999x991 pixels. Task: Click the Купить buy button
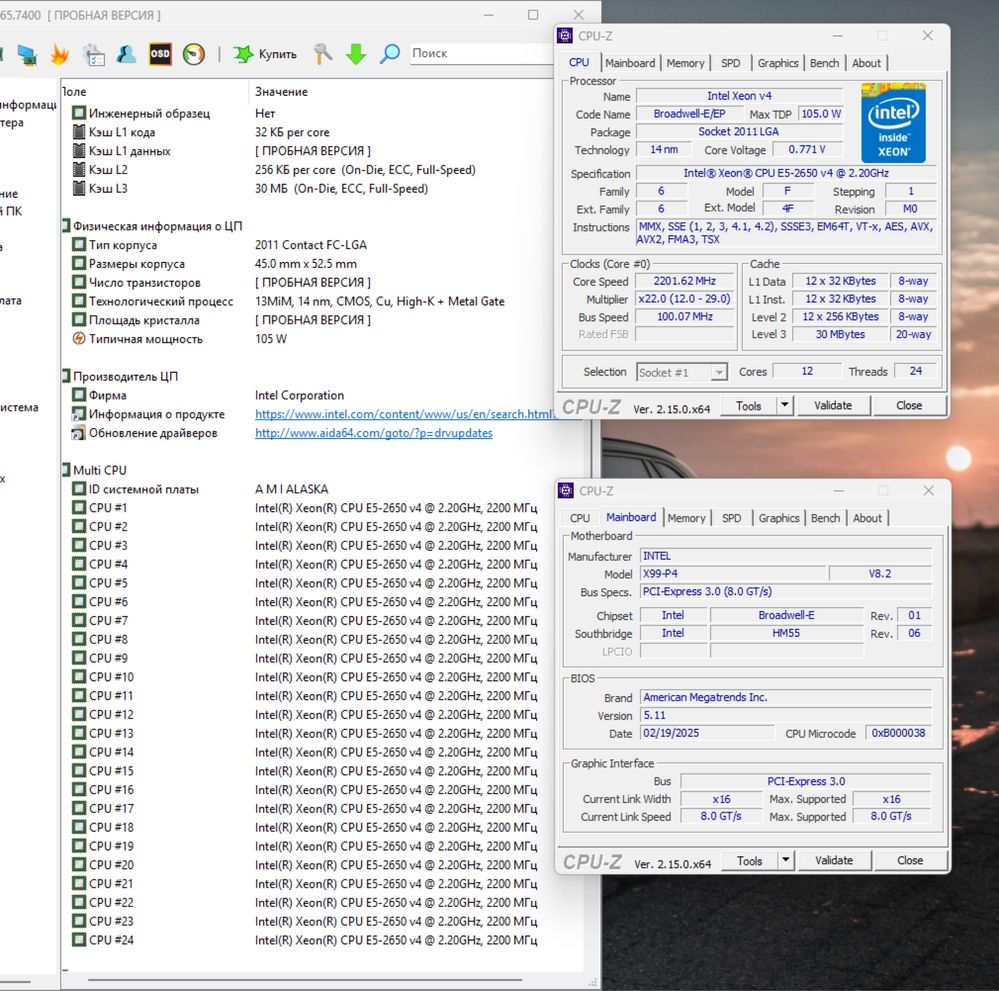pos(265,54)
